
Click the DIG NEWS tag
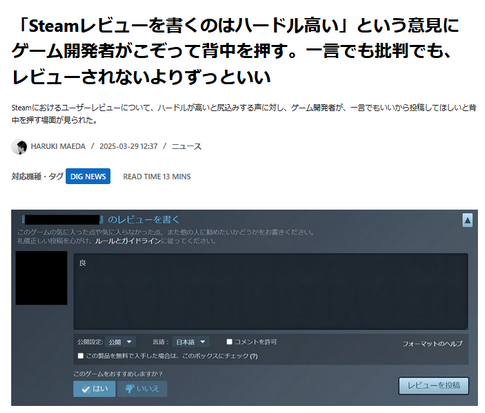click(x=88, y=176)
